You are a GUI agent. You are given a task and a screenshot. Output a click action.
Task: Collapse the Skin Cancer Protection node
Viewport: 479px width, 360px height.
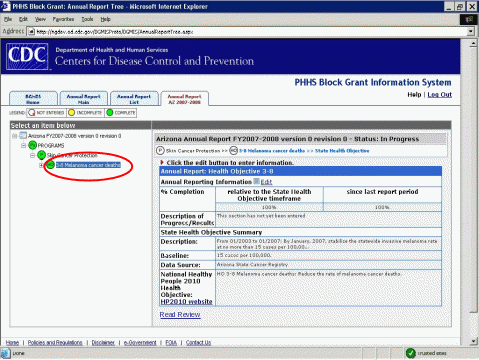click(33, 155)
